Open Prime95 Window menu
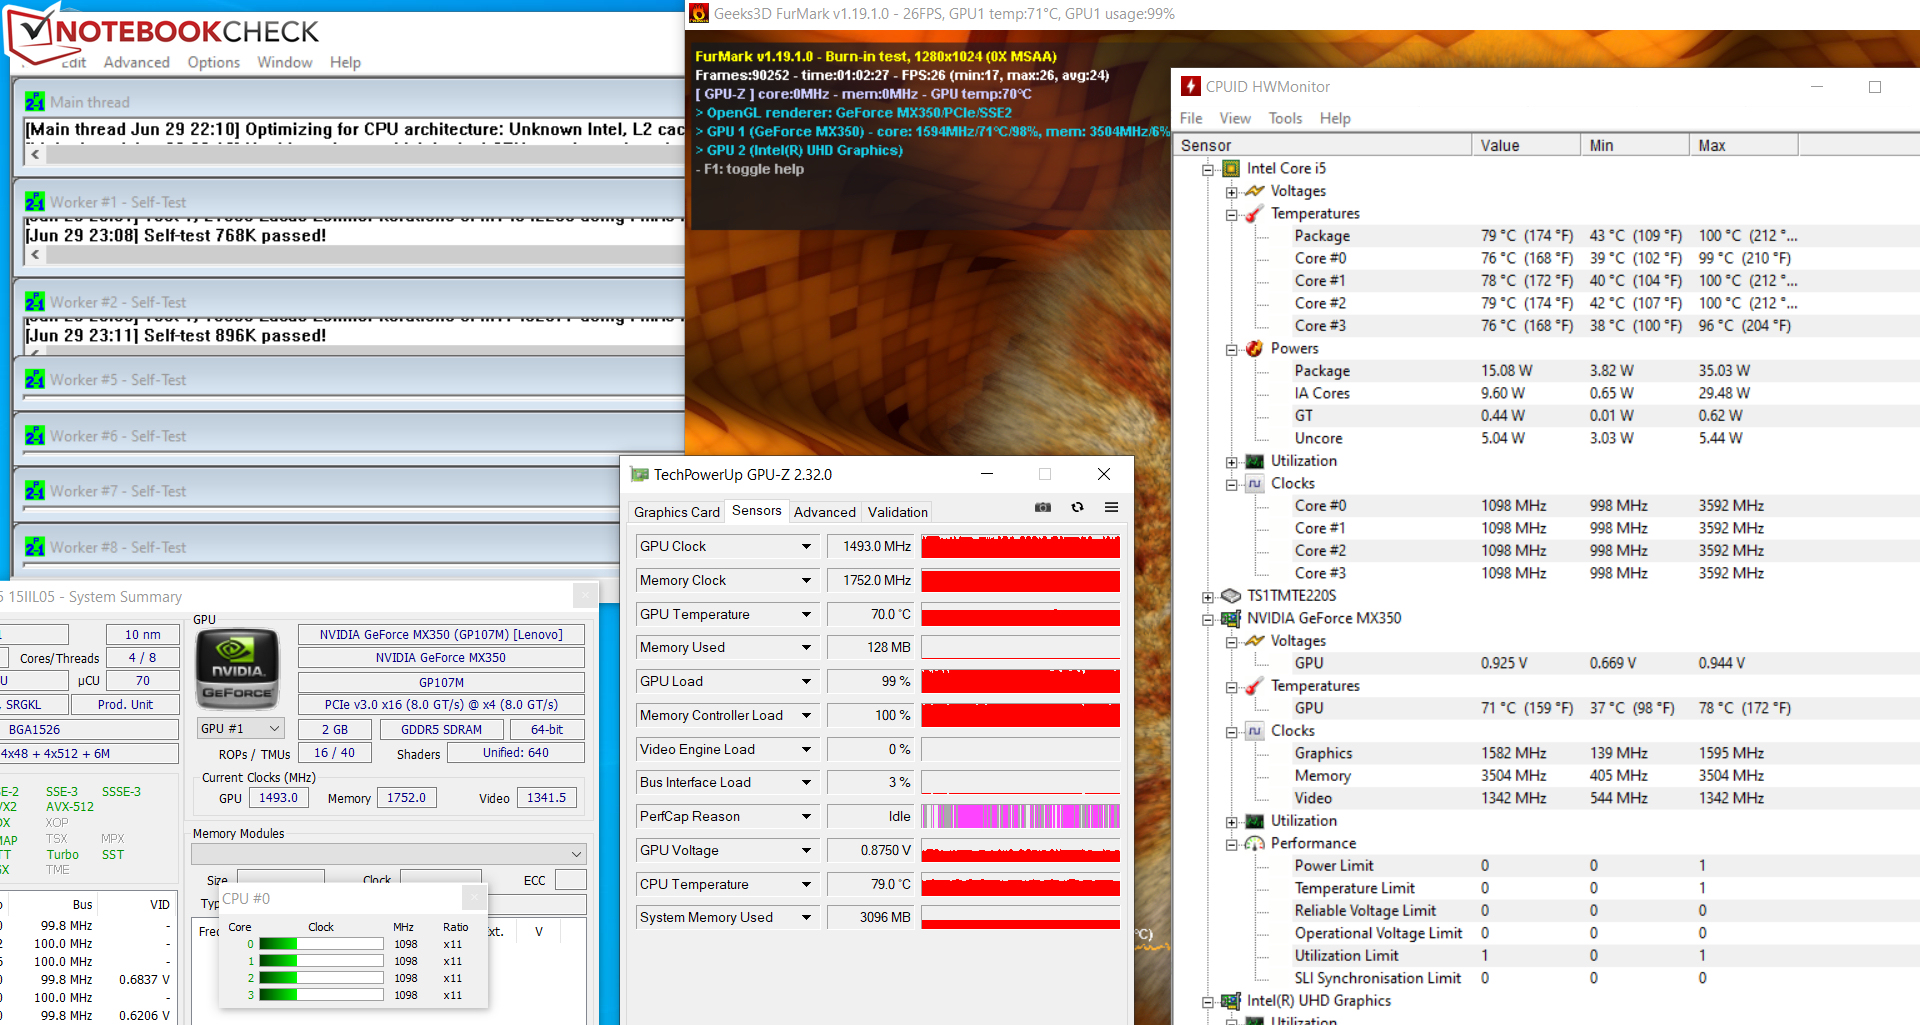1920x1025 pixels. click(x=285, y=62)
